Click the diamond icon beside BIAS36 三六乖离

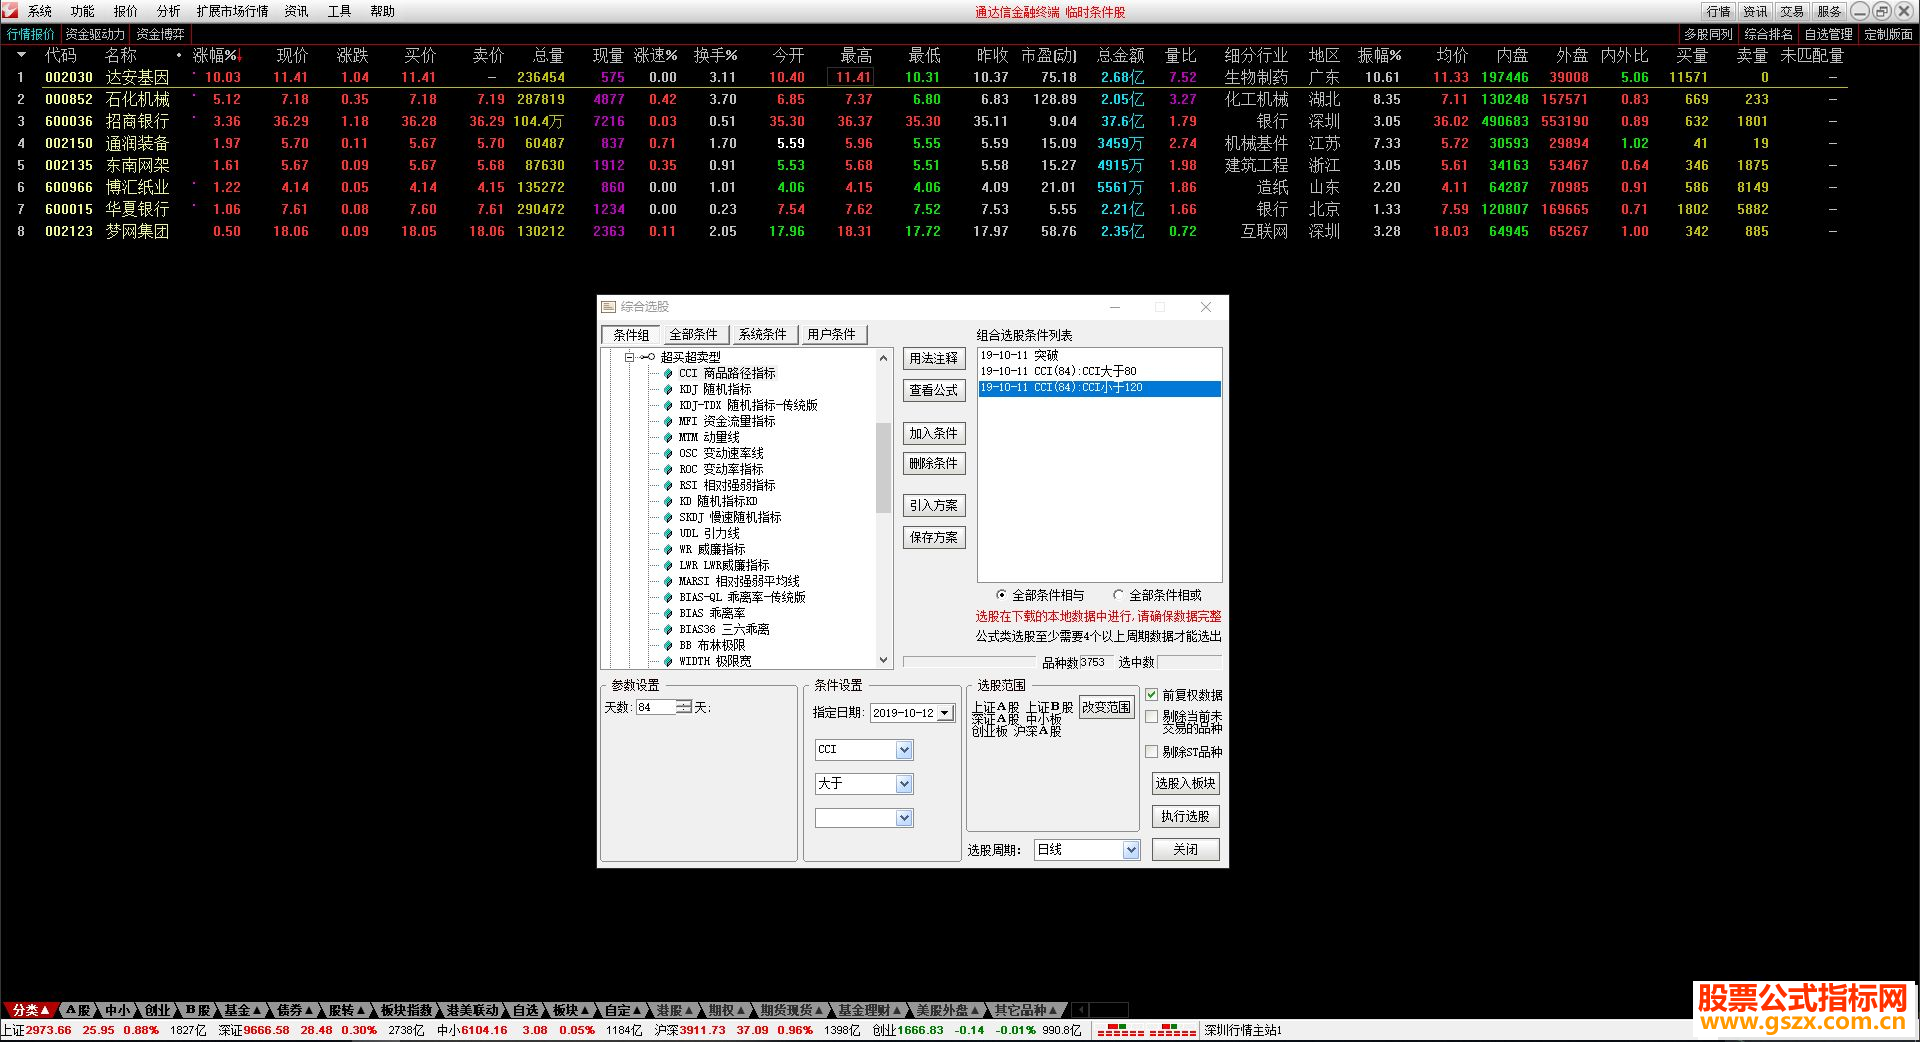point(668,630)
